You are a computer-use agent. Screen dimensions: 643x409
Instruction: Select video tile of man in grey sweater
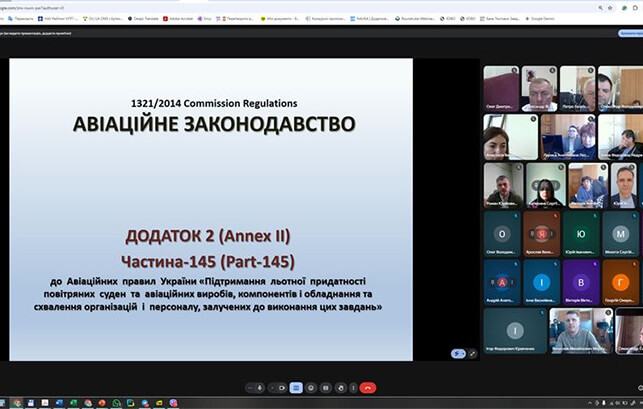click(x=581, y=331)
